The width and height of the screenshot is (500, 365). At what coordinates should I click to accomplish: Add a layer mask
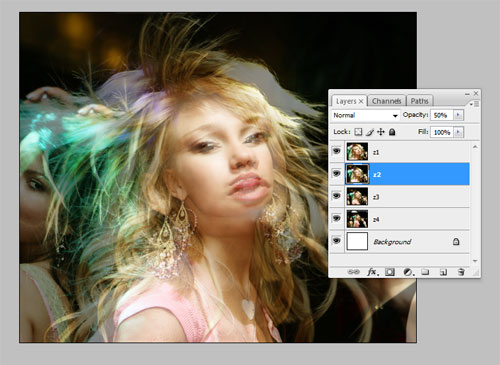(390, 272)
